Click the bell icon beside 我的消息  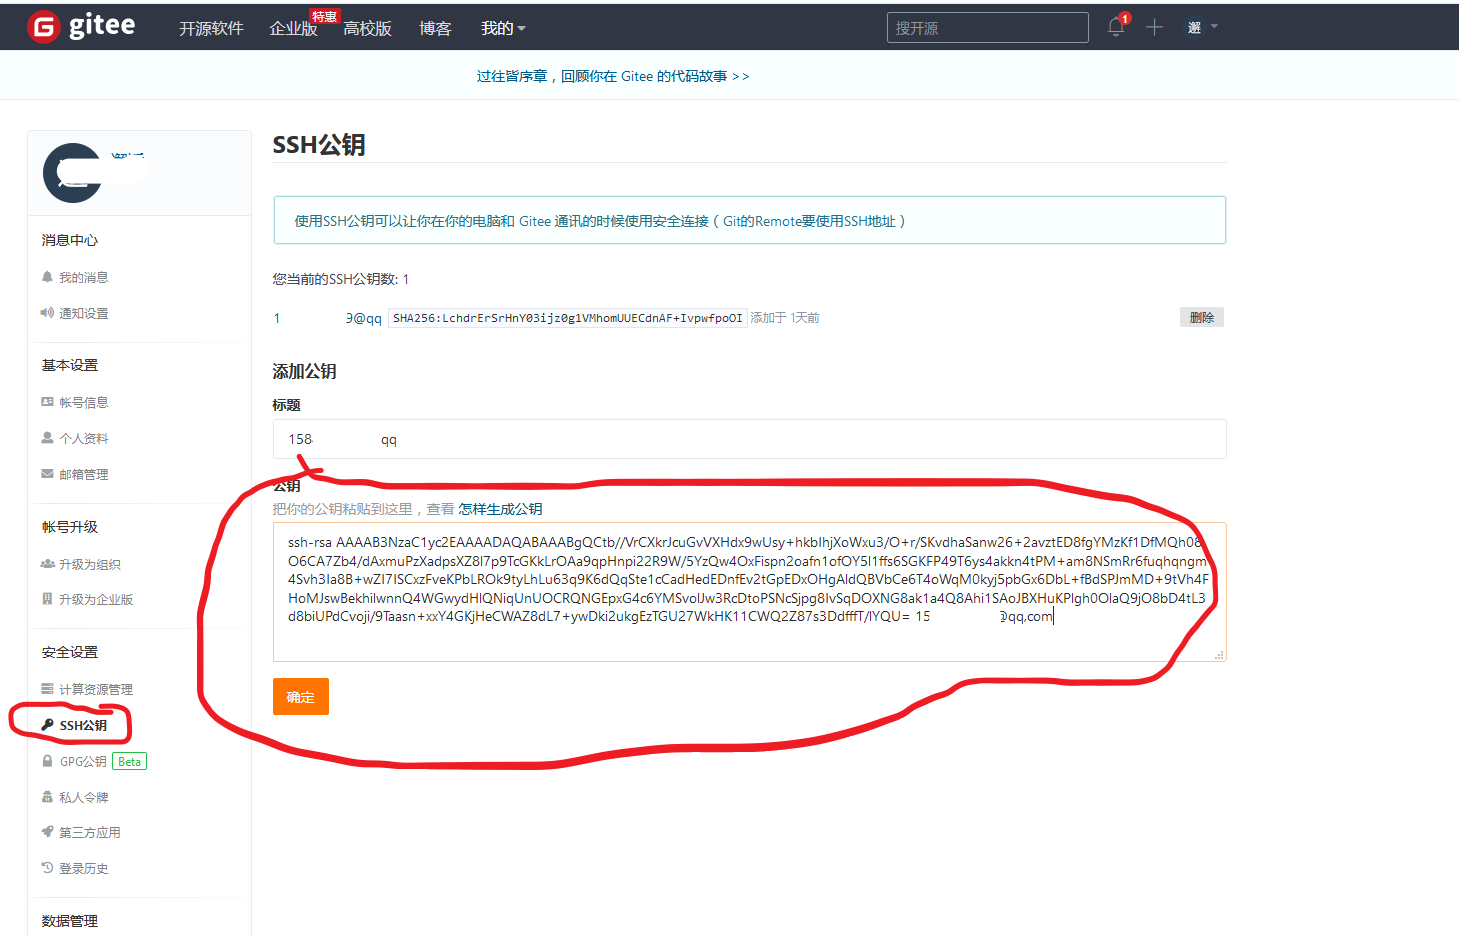[x=47, y=277]
